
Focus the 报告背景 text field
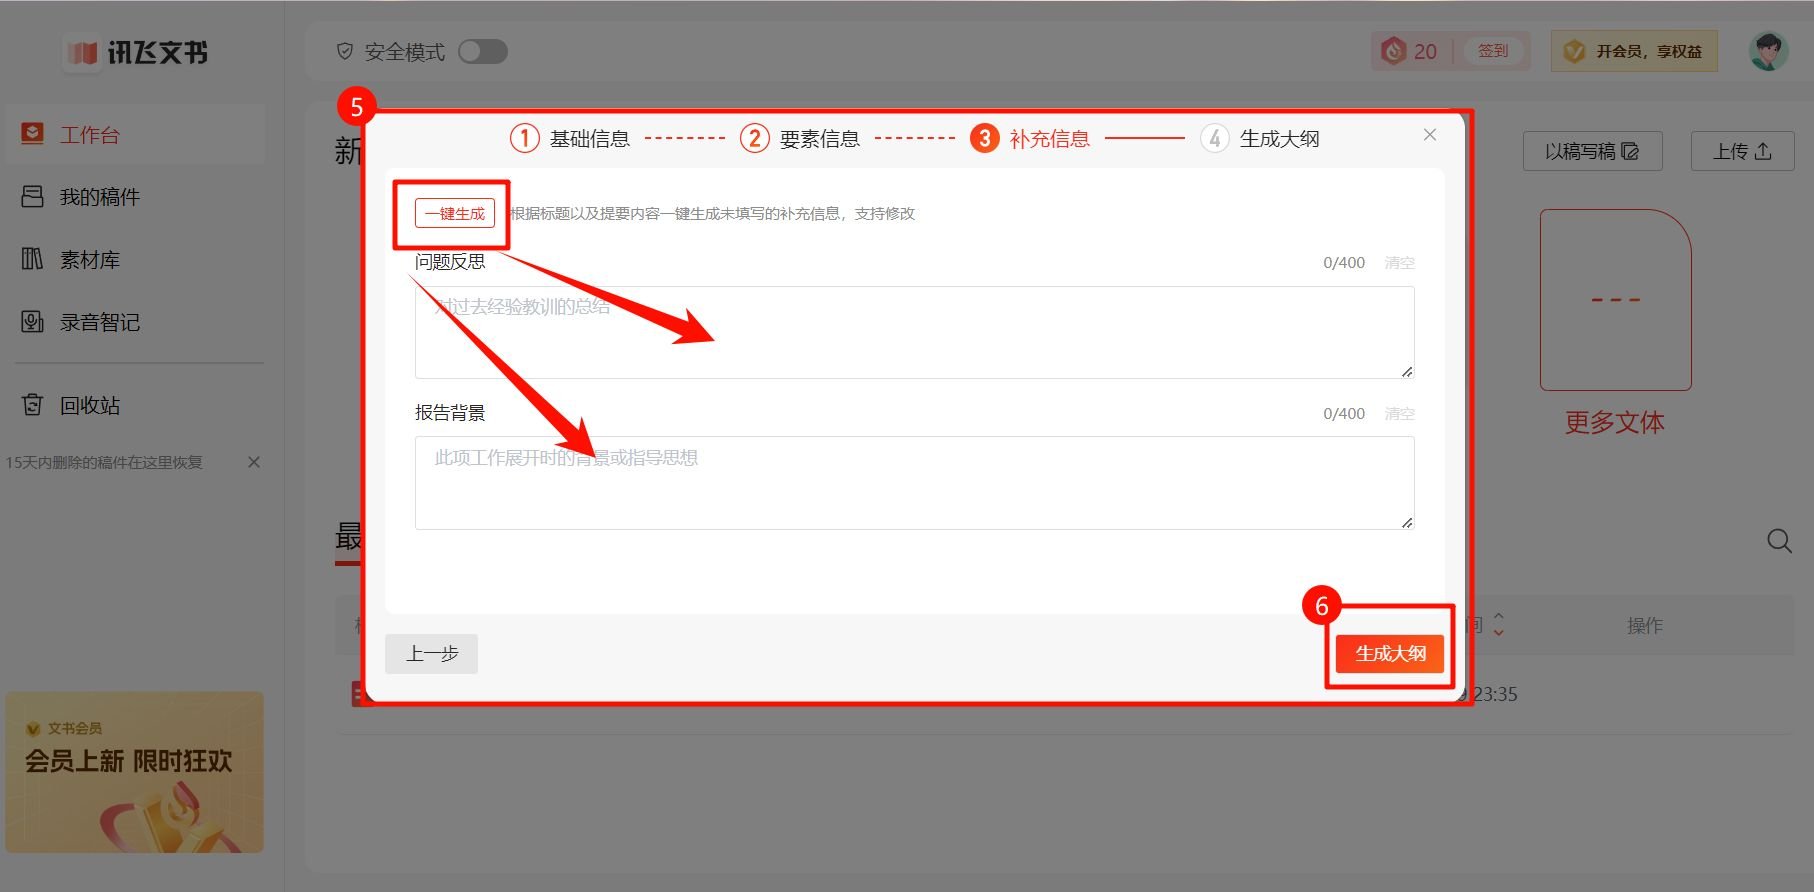click(x=914, y=483)
